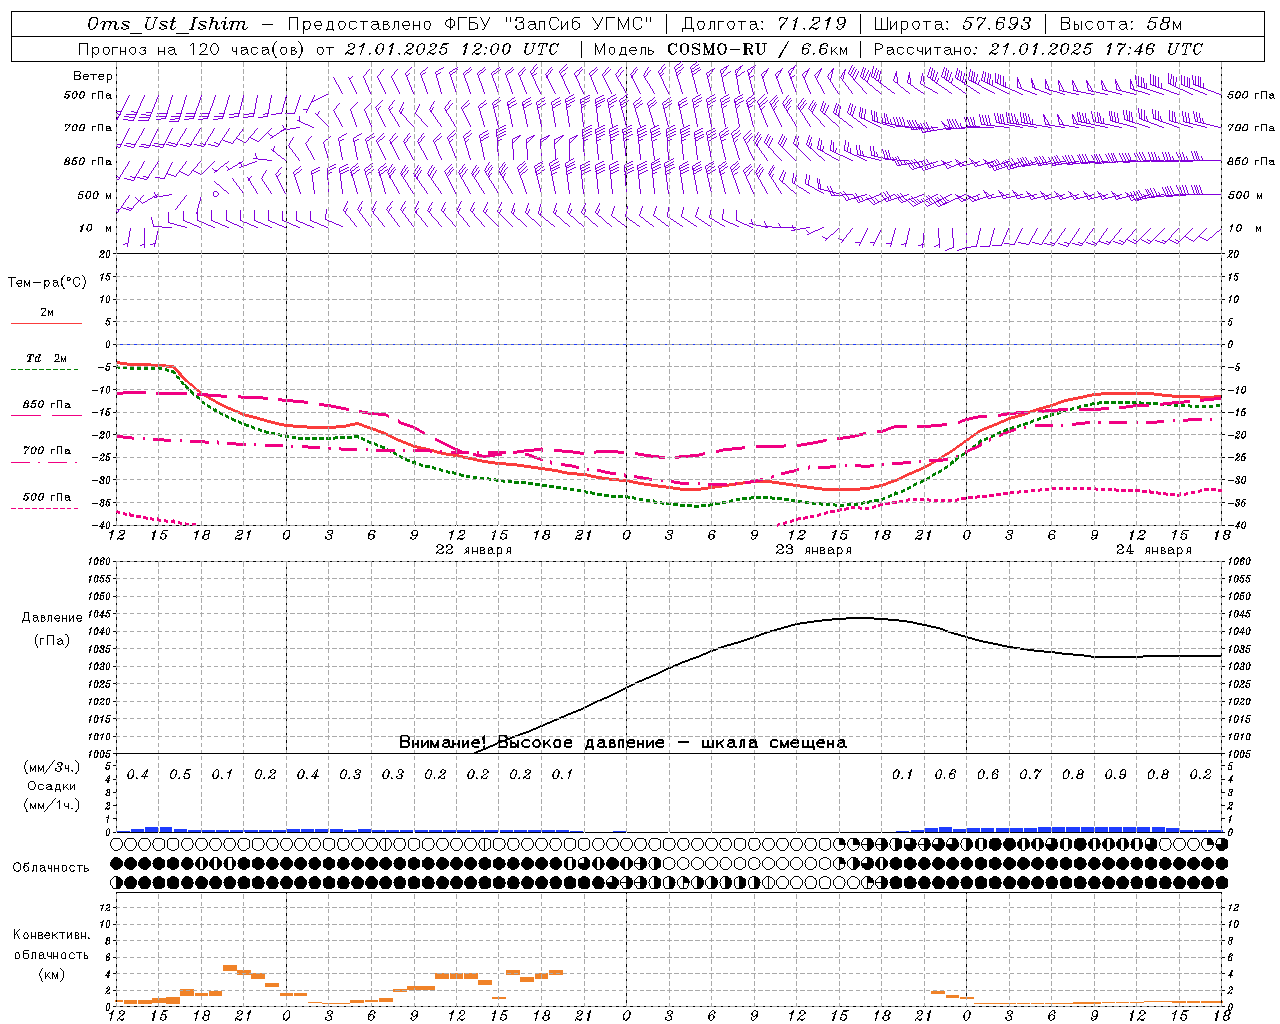The width and height of the screenshot is (1280, 1024).
Task: Click the Прогноз на 120 часа(ов) text
Action: 191,49
